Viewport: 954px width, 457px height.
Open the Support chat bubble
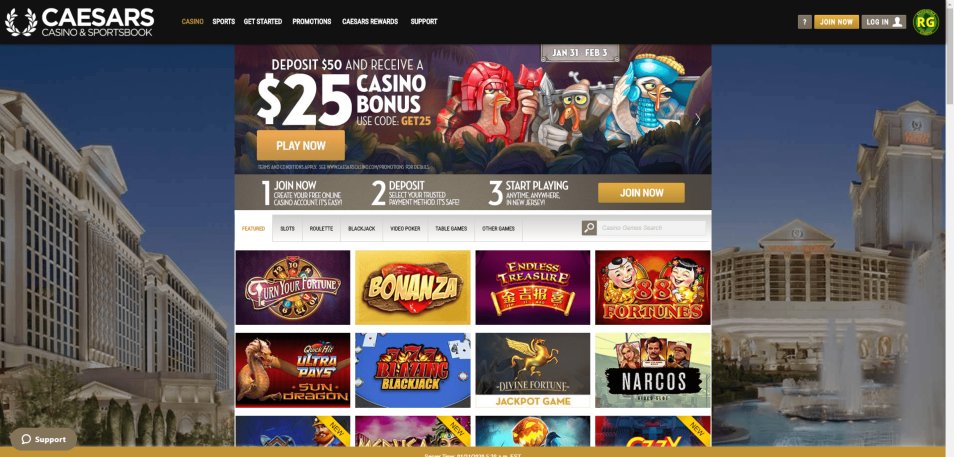(x=43, y=439)
